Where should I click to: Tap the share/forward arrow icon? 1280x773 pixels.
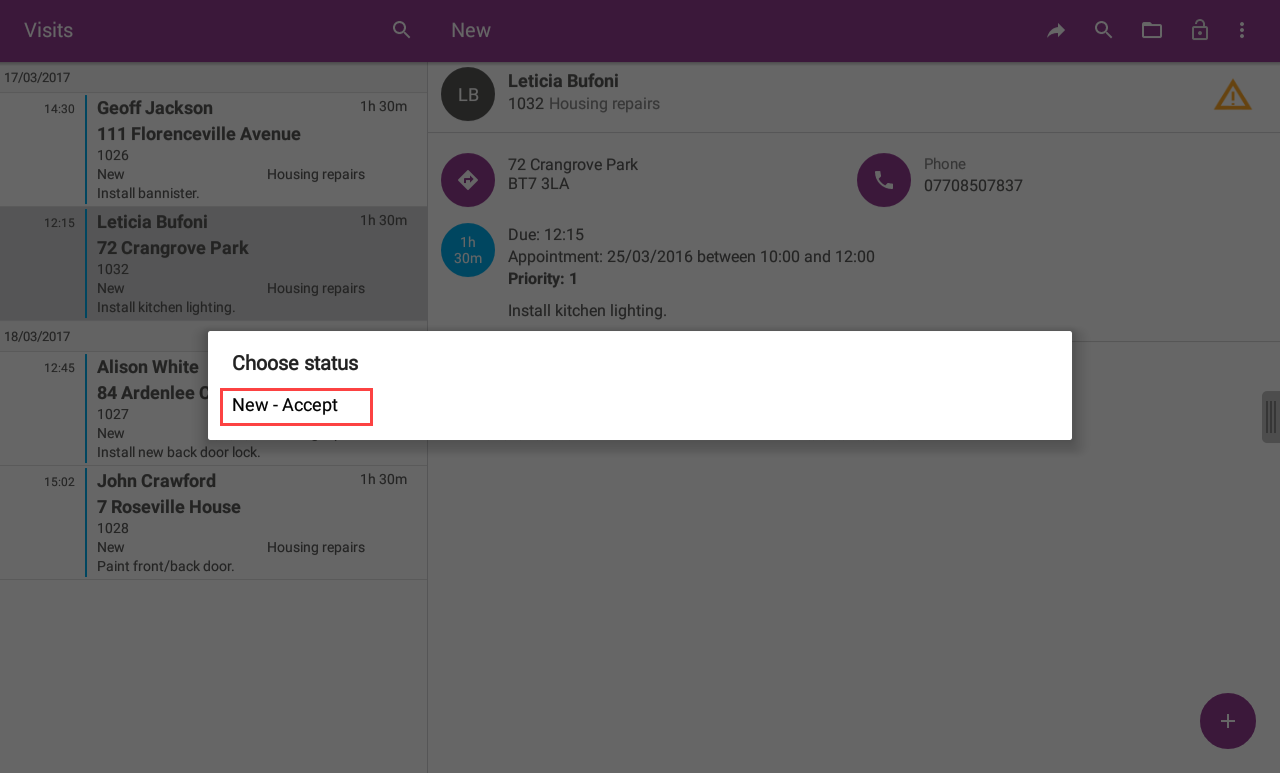pyautogui.click(x=1056, y=30)
